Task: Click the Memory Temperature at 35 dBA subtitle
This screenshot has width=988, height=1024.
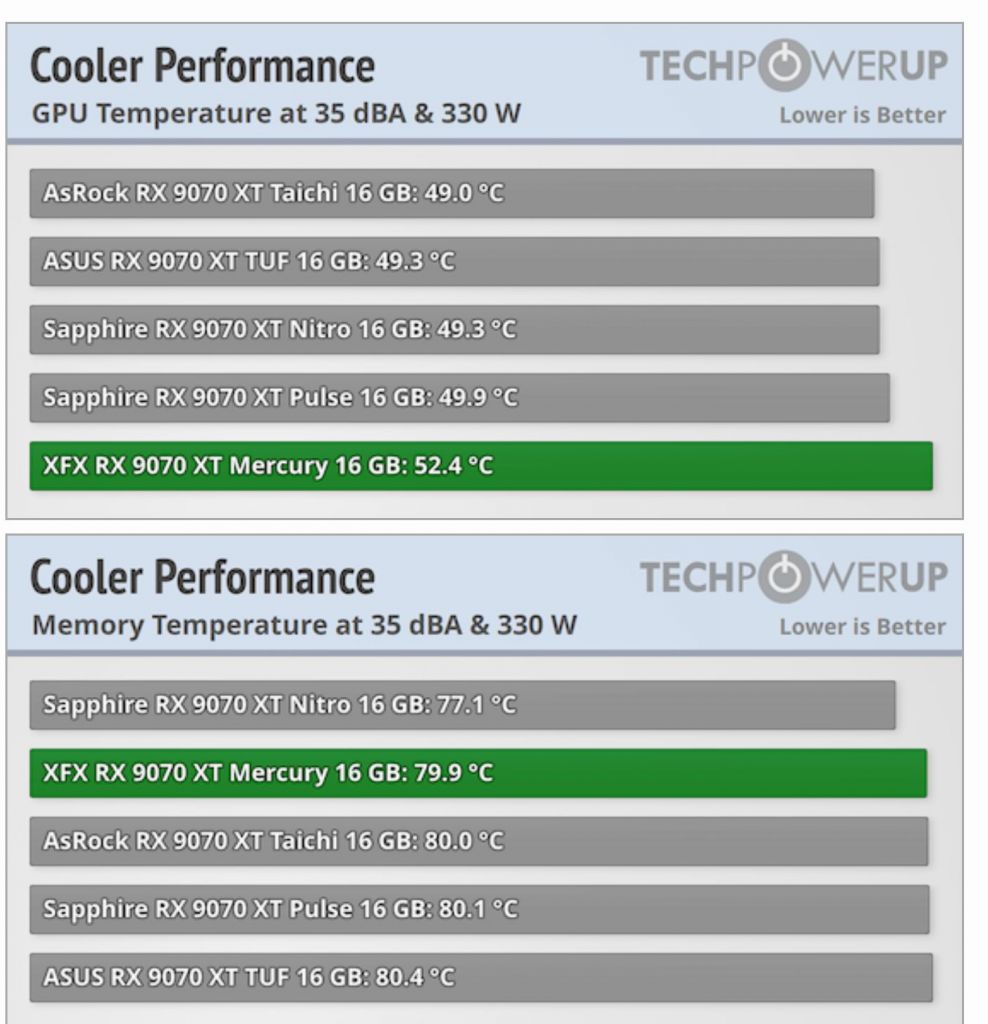Action: click(304, 625)
